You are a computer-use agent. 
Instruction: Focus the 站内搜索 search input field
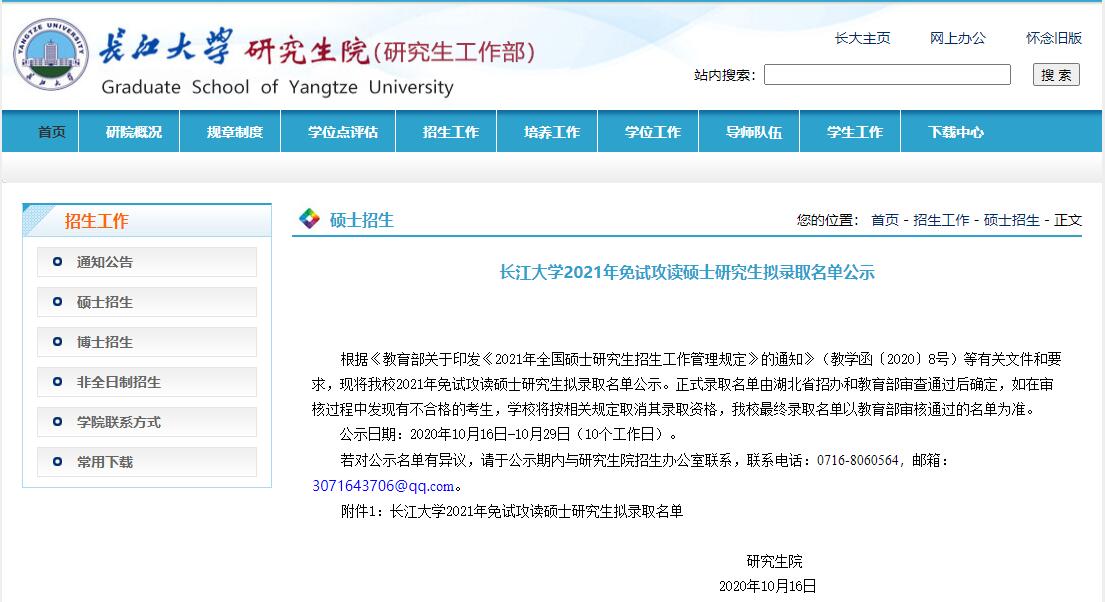(887, 75)
